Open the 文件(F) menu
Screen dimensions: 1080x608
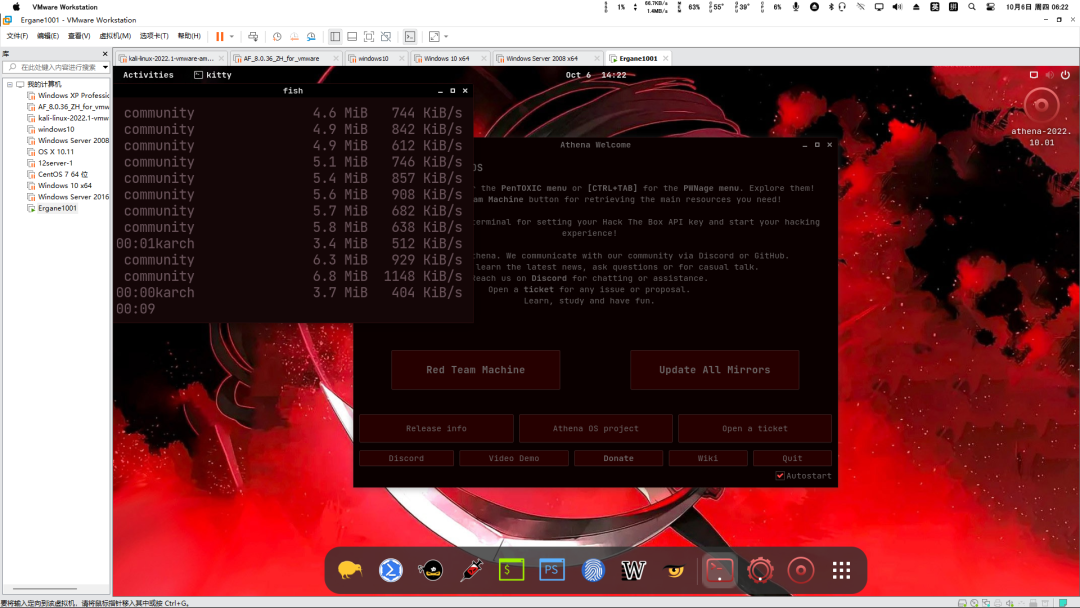point(17,36)
